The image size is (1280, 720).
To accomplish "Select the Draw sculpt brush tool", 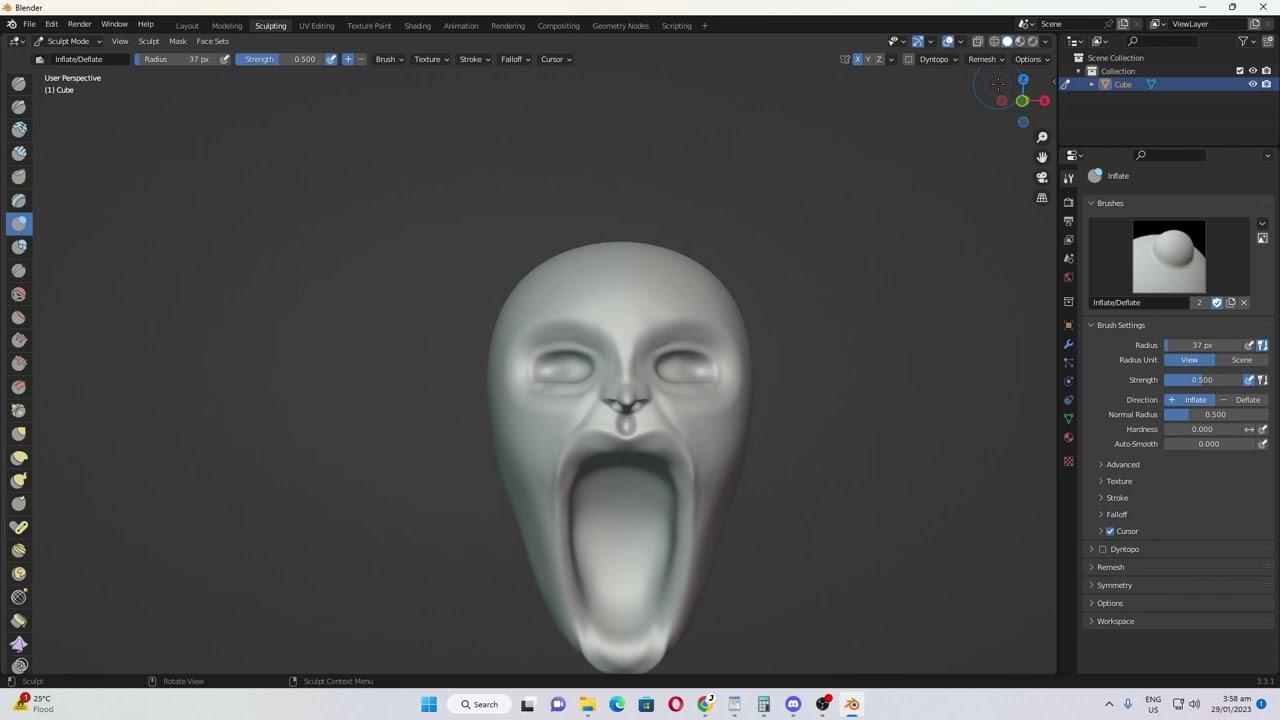I will click(x=19, y=83).
